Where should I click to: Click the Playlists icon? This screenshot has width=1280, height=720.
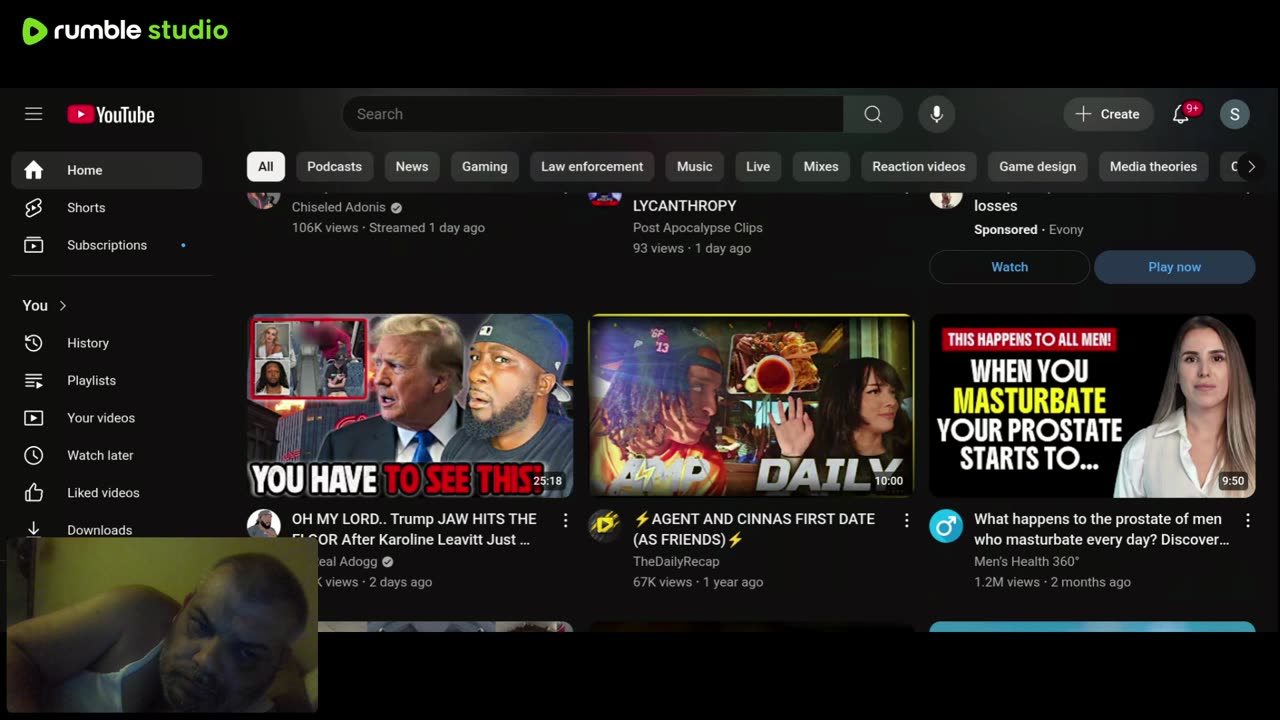click(34, 380)
